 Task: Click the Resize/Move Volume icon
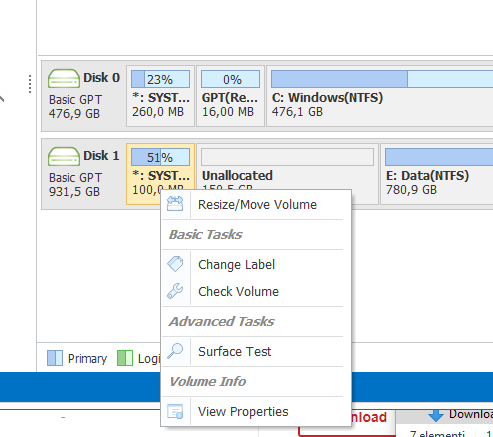(x=175, y=204)
